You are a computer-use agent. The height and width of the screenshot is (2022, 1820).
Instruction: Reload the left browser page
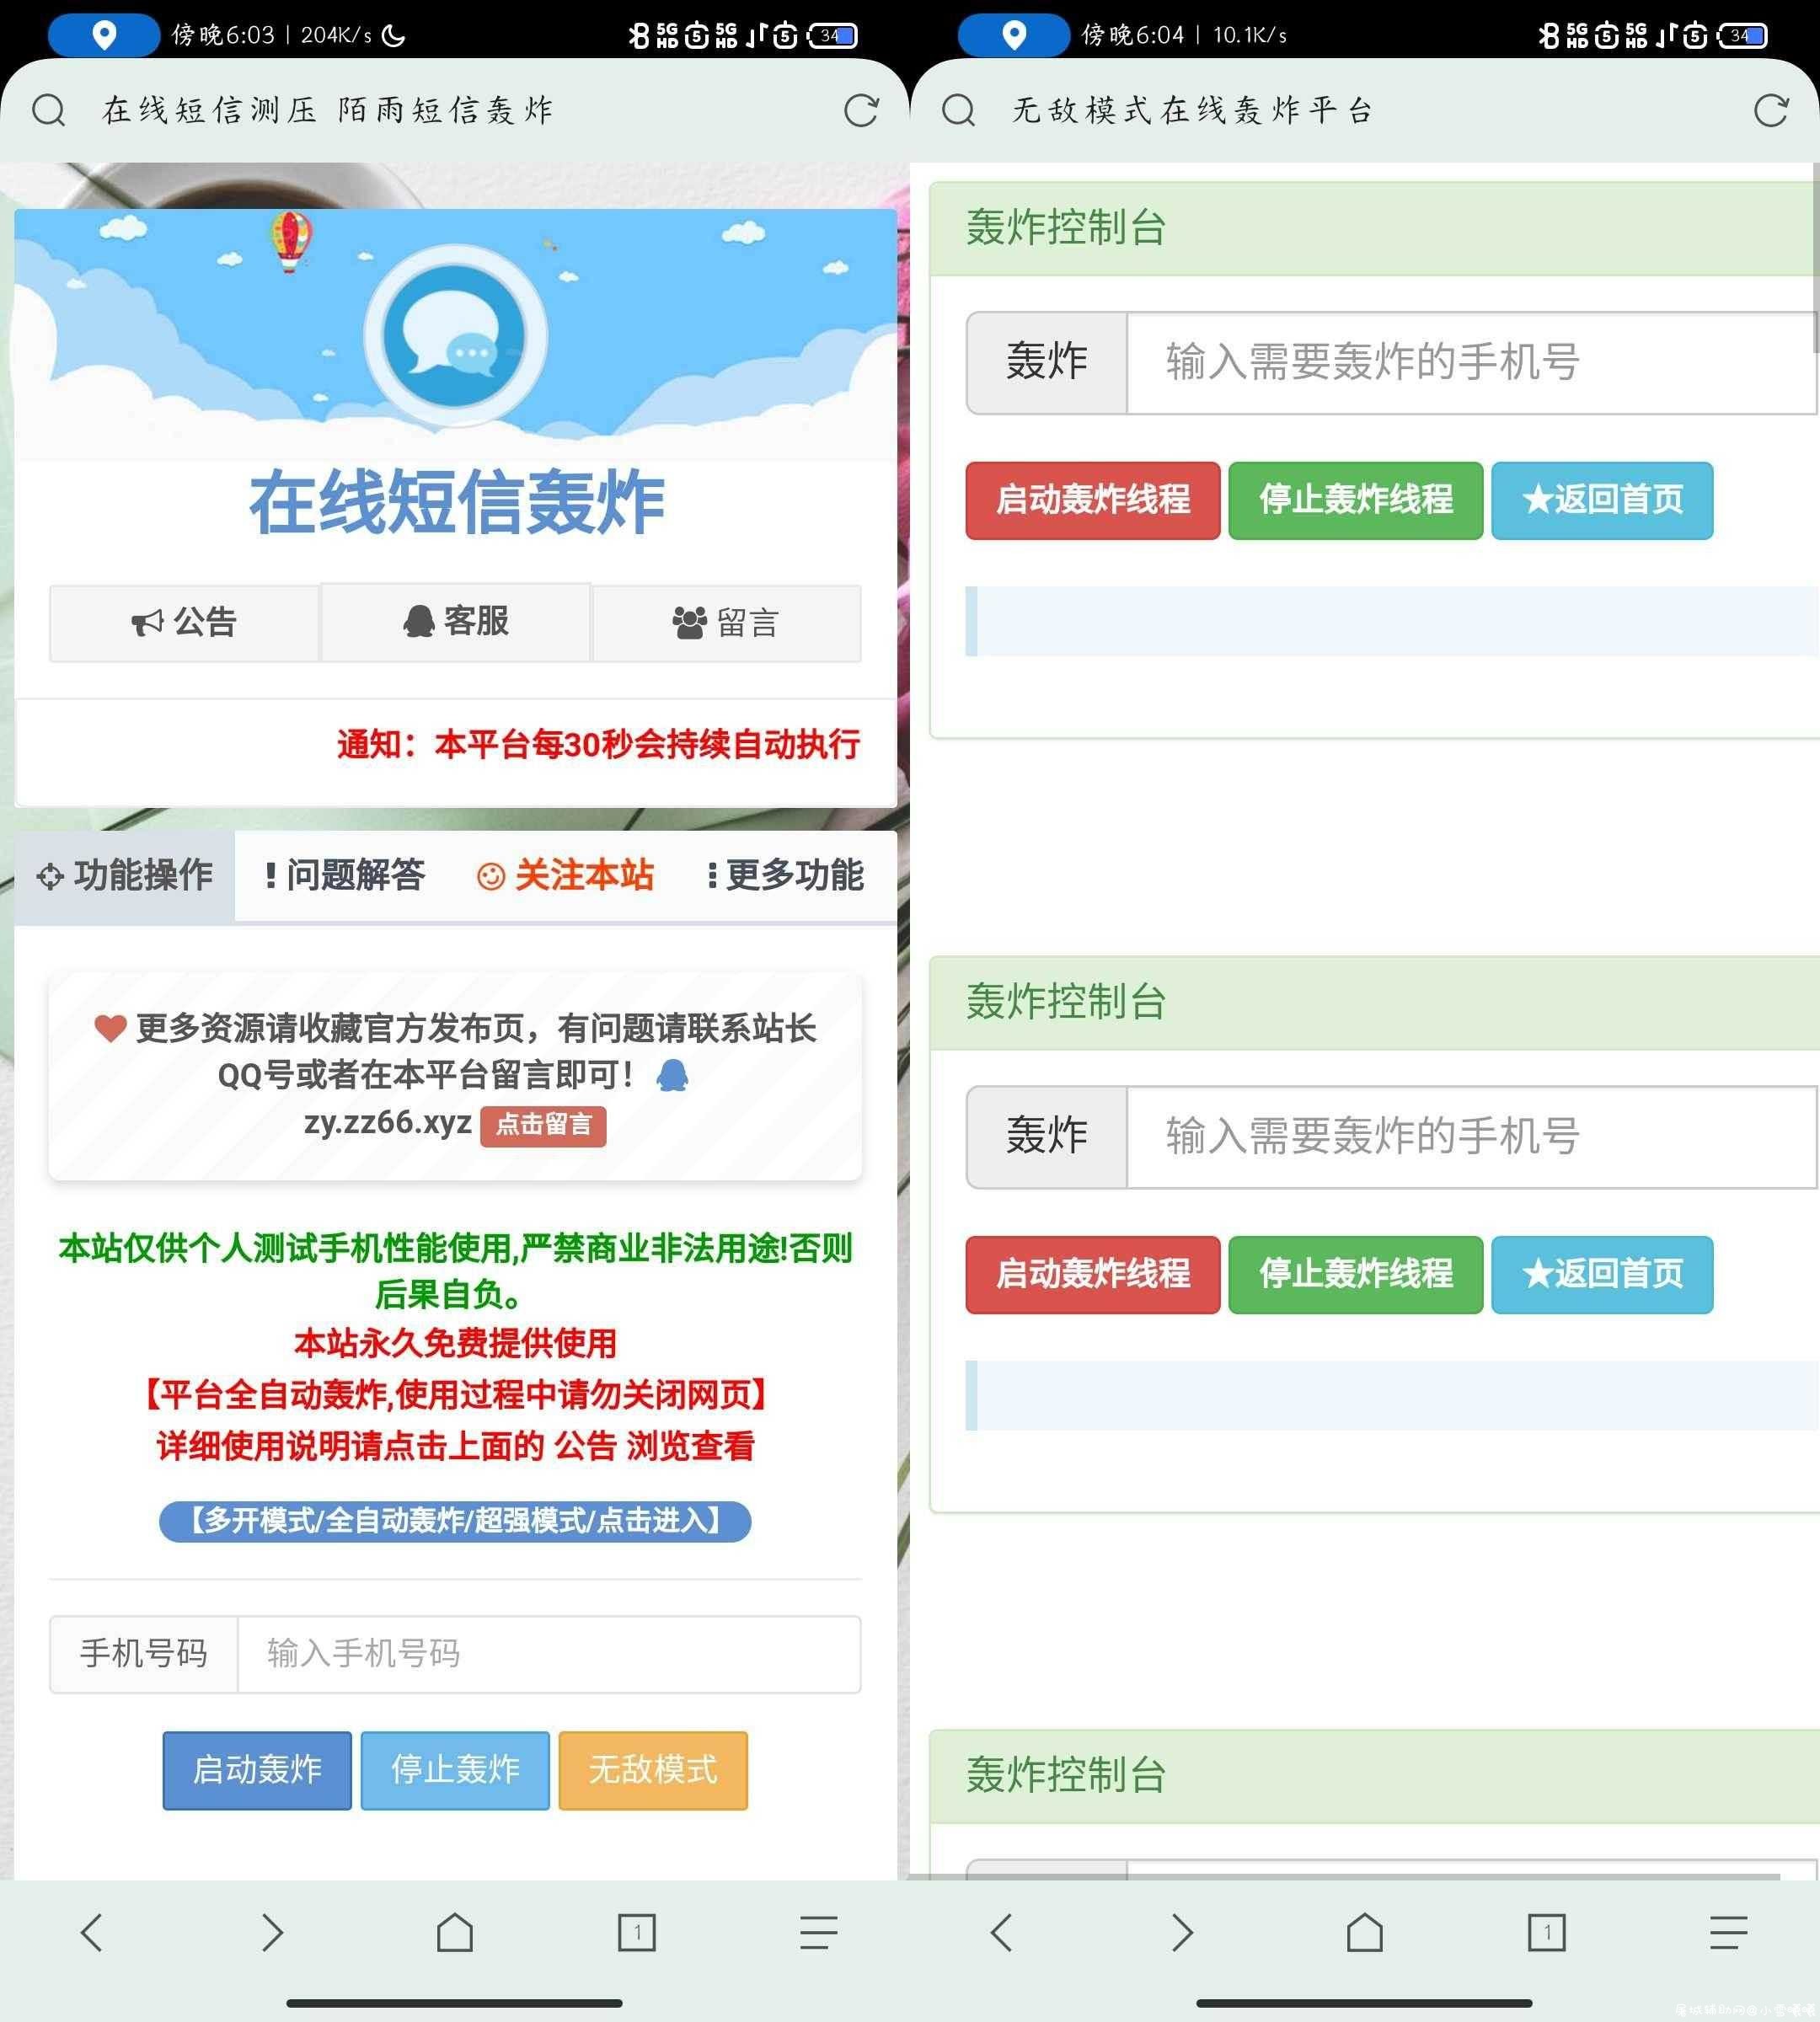click(861, 110)
